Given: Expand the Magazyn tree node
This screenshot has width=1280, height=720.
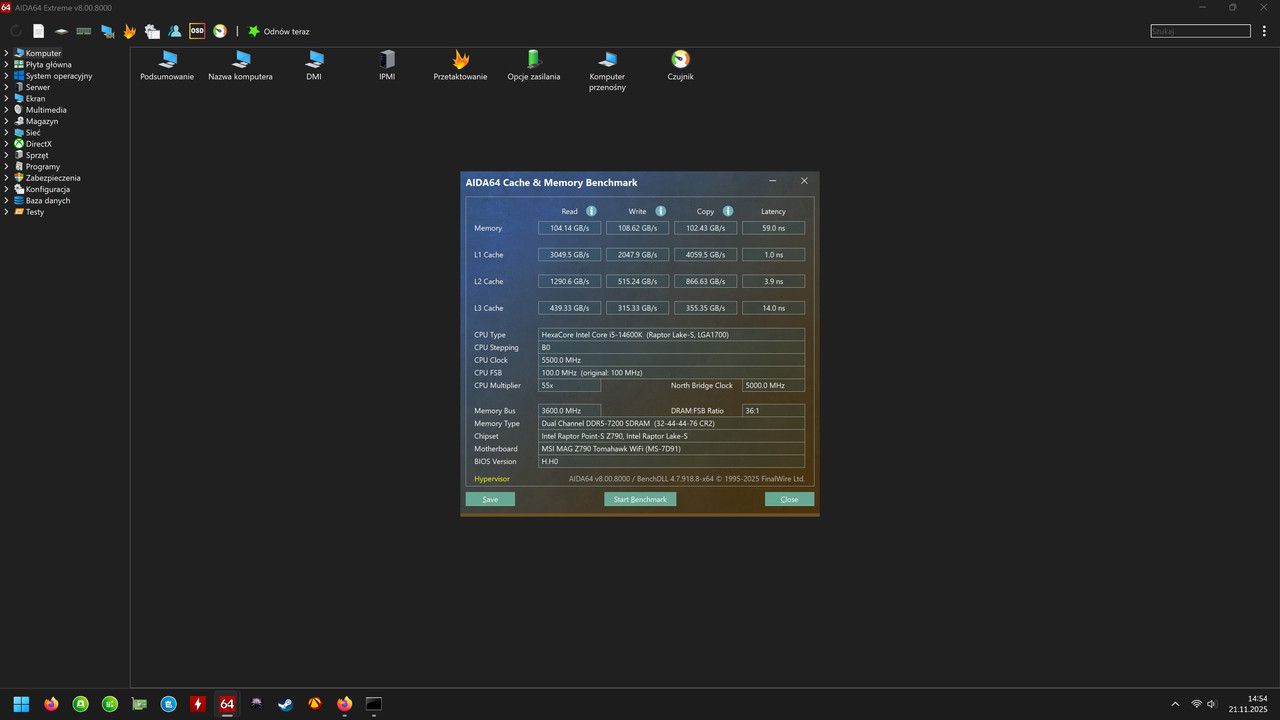Looking at the screenshot, I should [6, 121].
